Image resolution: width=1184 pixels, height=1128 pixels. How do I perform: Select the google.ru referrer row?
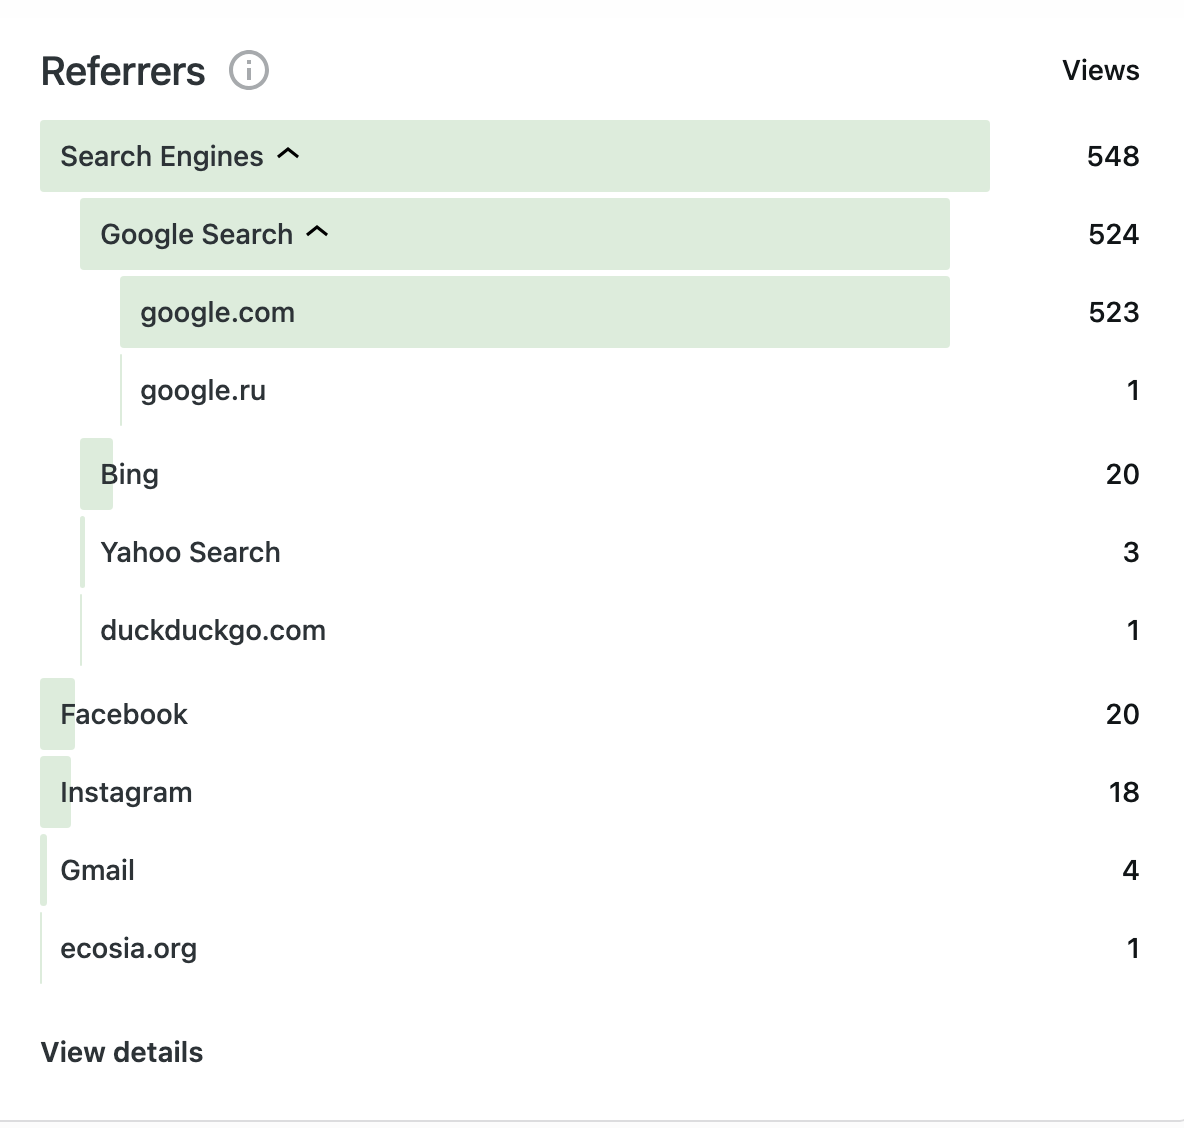click(203, 391)
